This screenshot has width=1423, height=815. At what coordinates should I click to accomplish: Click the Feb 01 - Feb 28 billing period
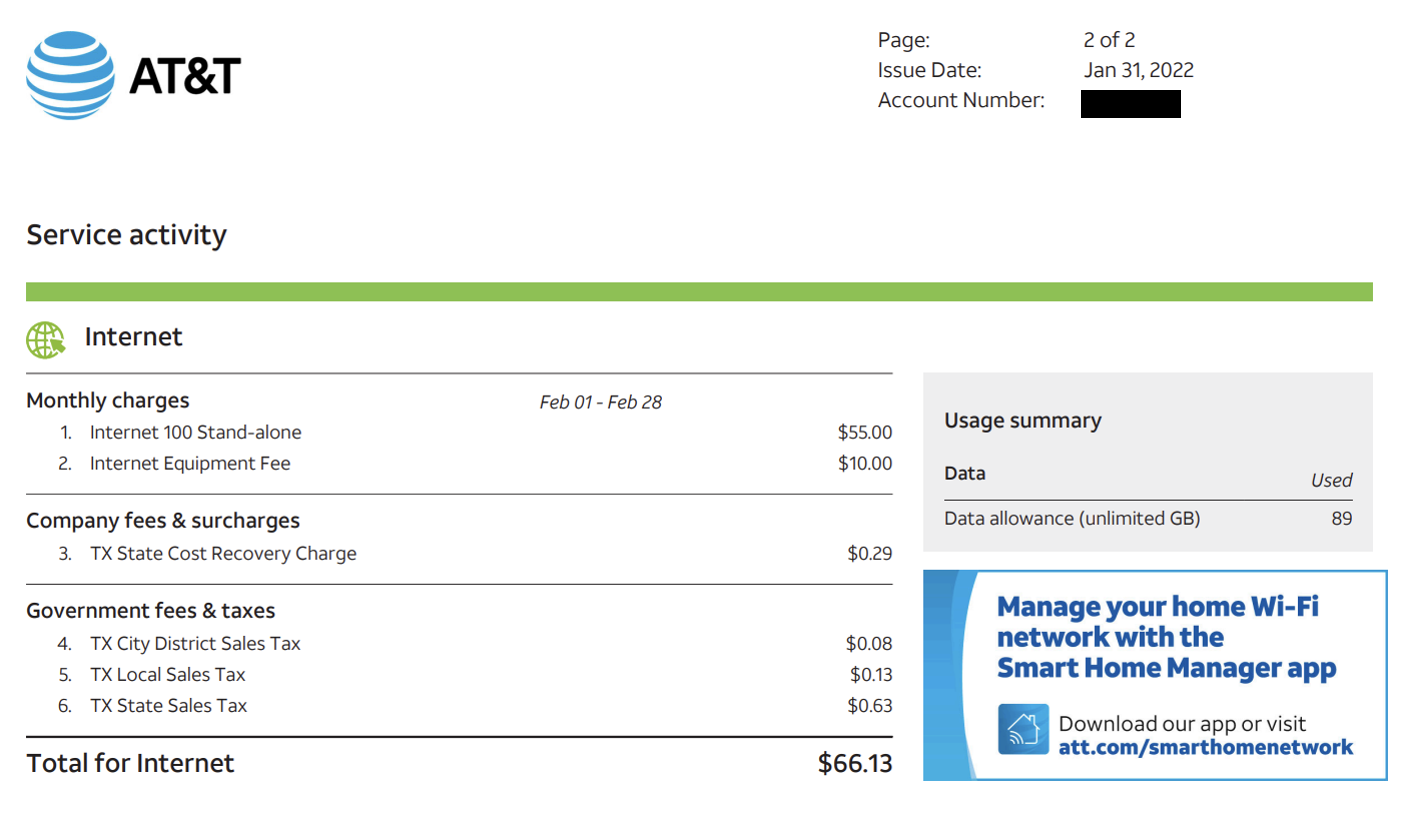(600, 402)
